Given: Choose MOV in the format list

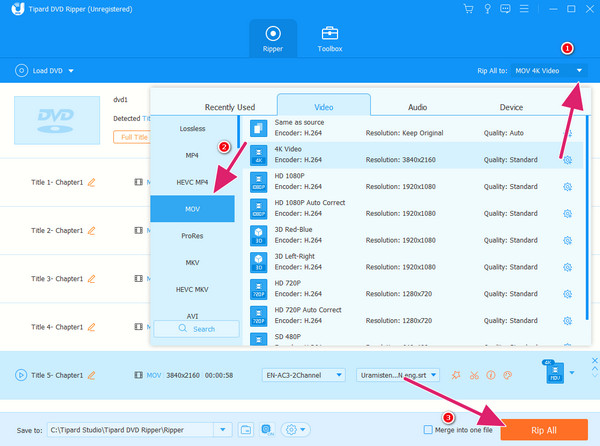Looking at the screenshot, I should (x=192, y=209).
